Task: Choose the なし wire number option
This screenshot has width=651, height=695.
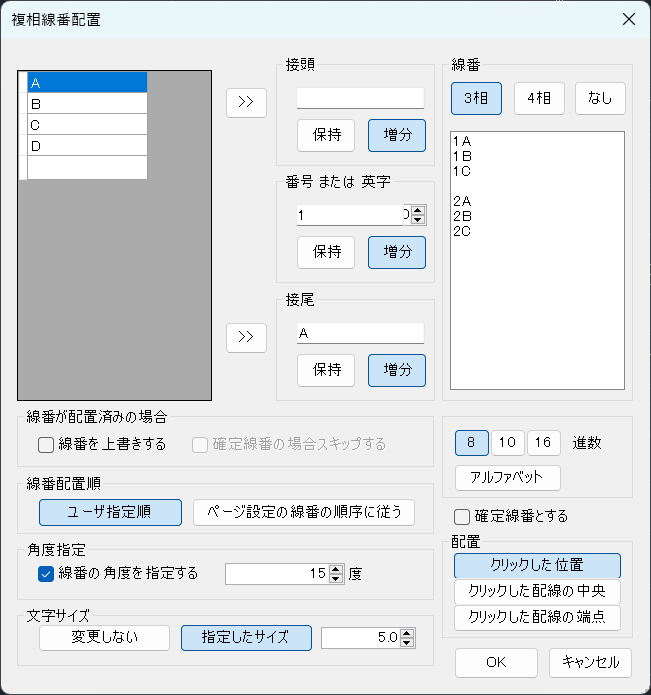Action: (600, 98)
